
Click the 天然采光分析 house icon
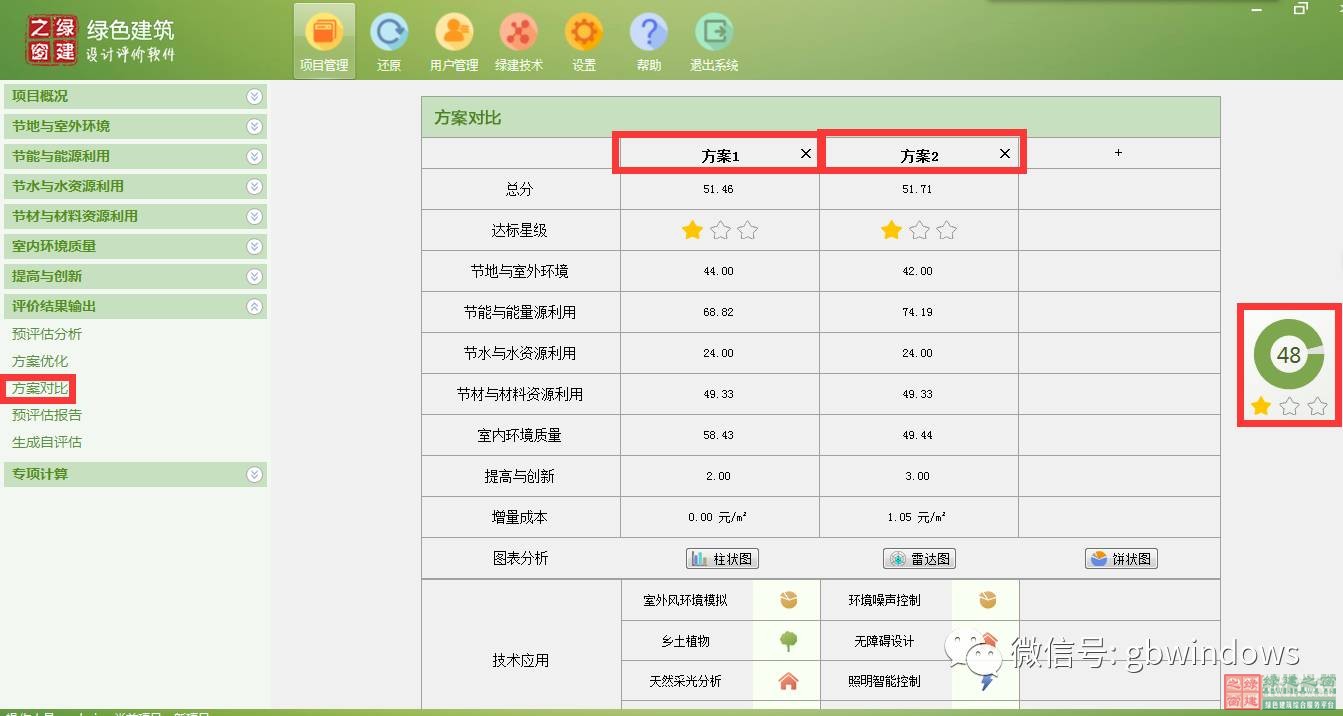(x=788, y=681)
